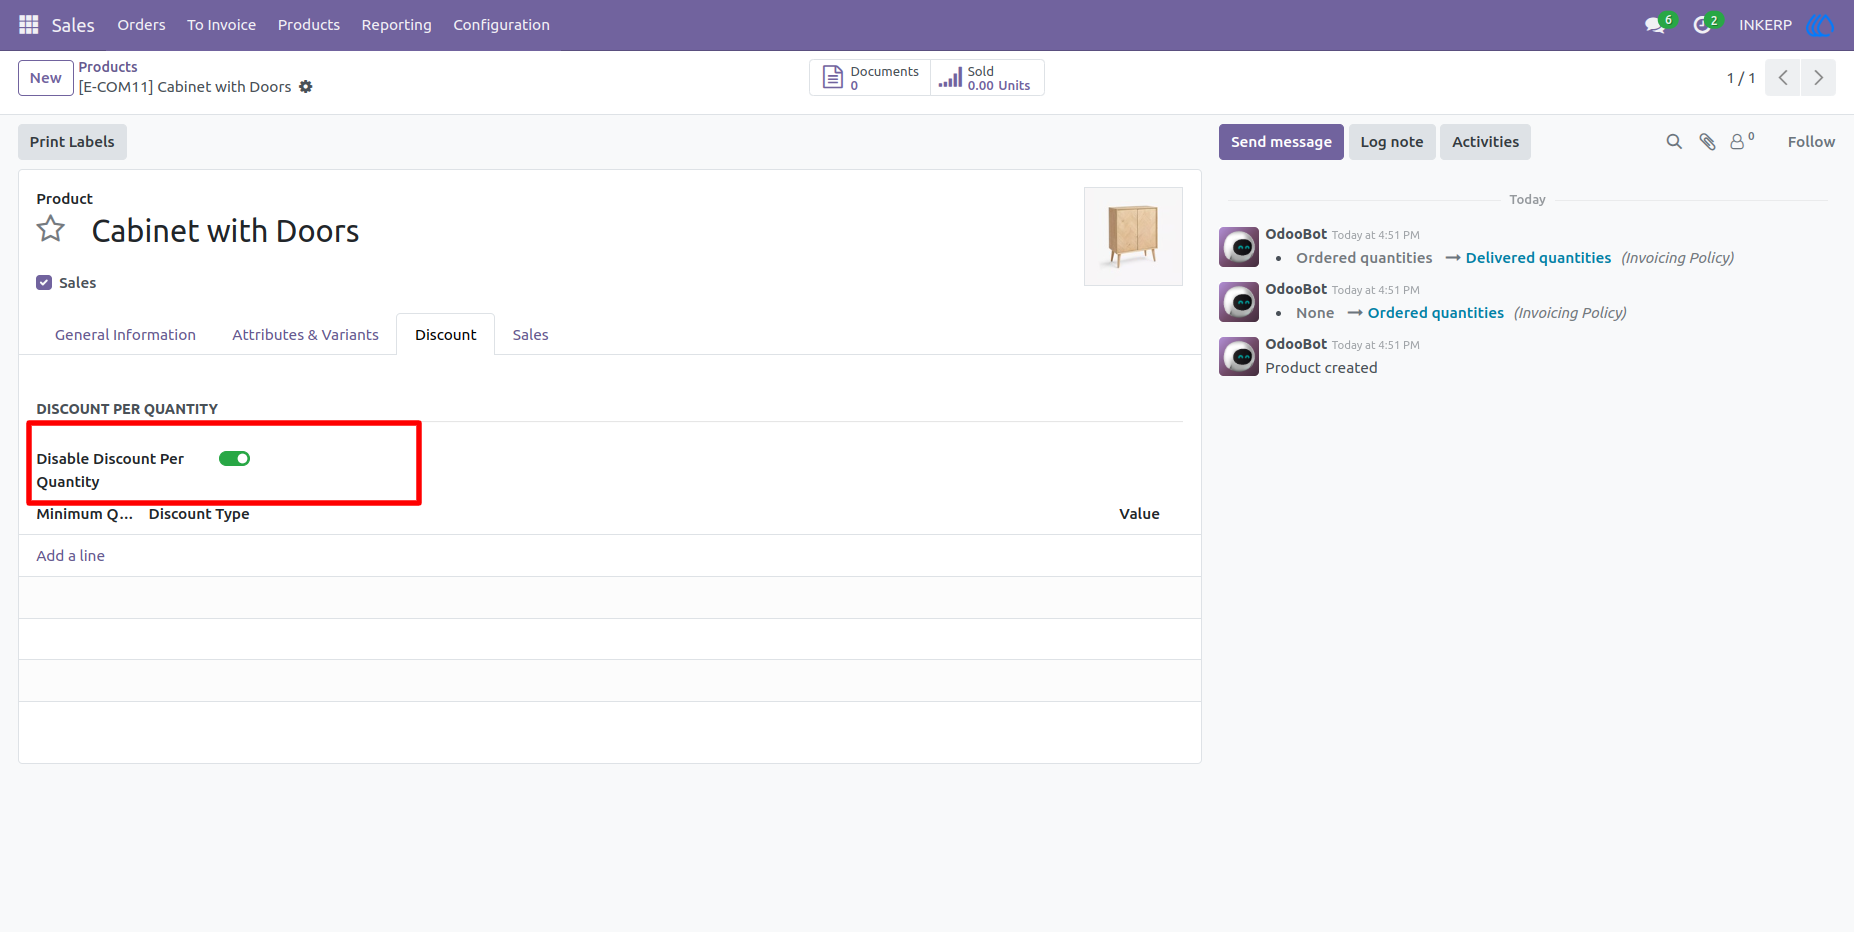Open the Activities button
The height and width of the screenshot is (932, 1854).
[1485, 142]
